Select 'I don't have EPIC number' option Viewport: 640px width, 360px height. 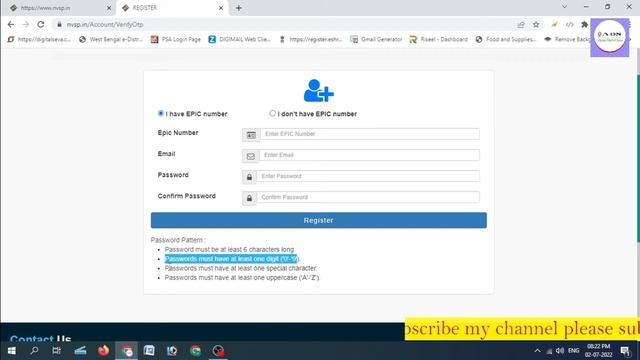(x=272, y=113)
